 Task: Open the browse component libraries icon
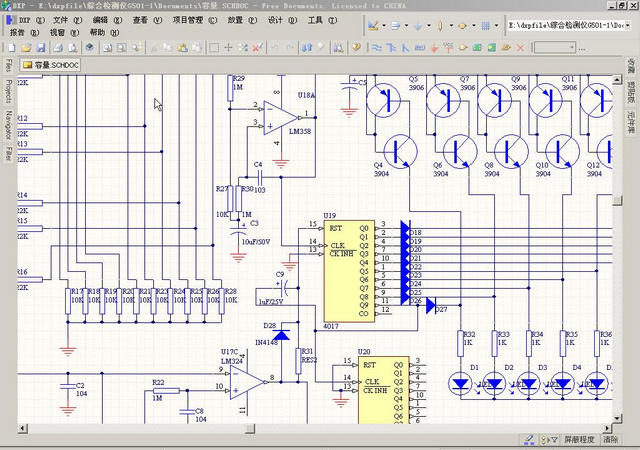pos(338,48)
